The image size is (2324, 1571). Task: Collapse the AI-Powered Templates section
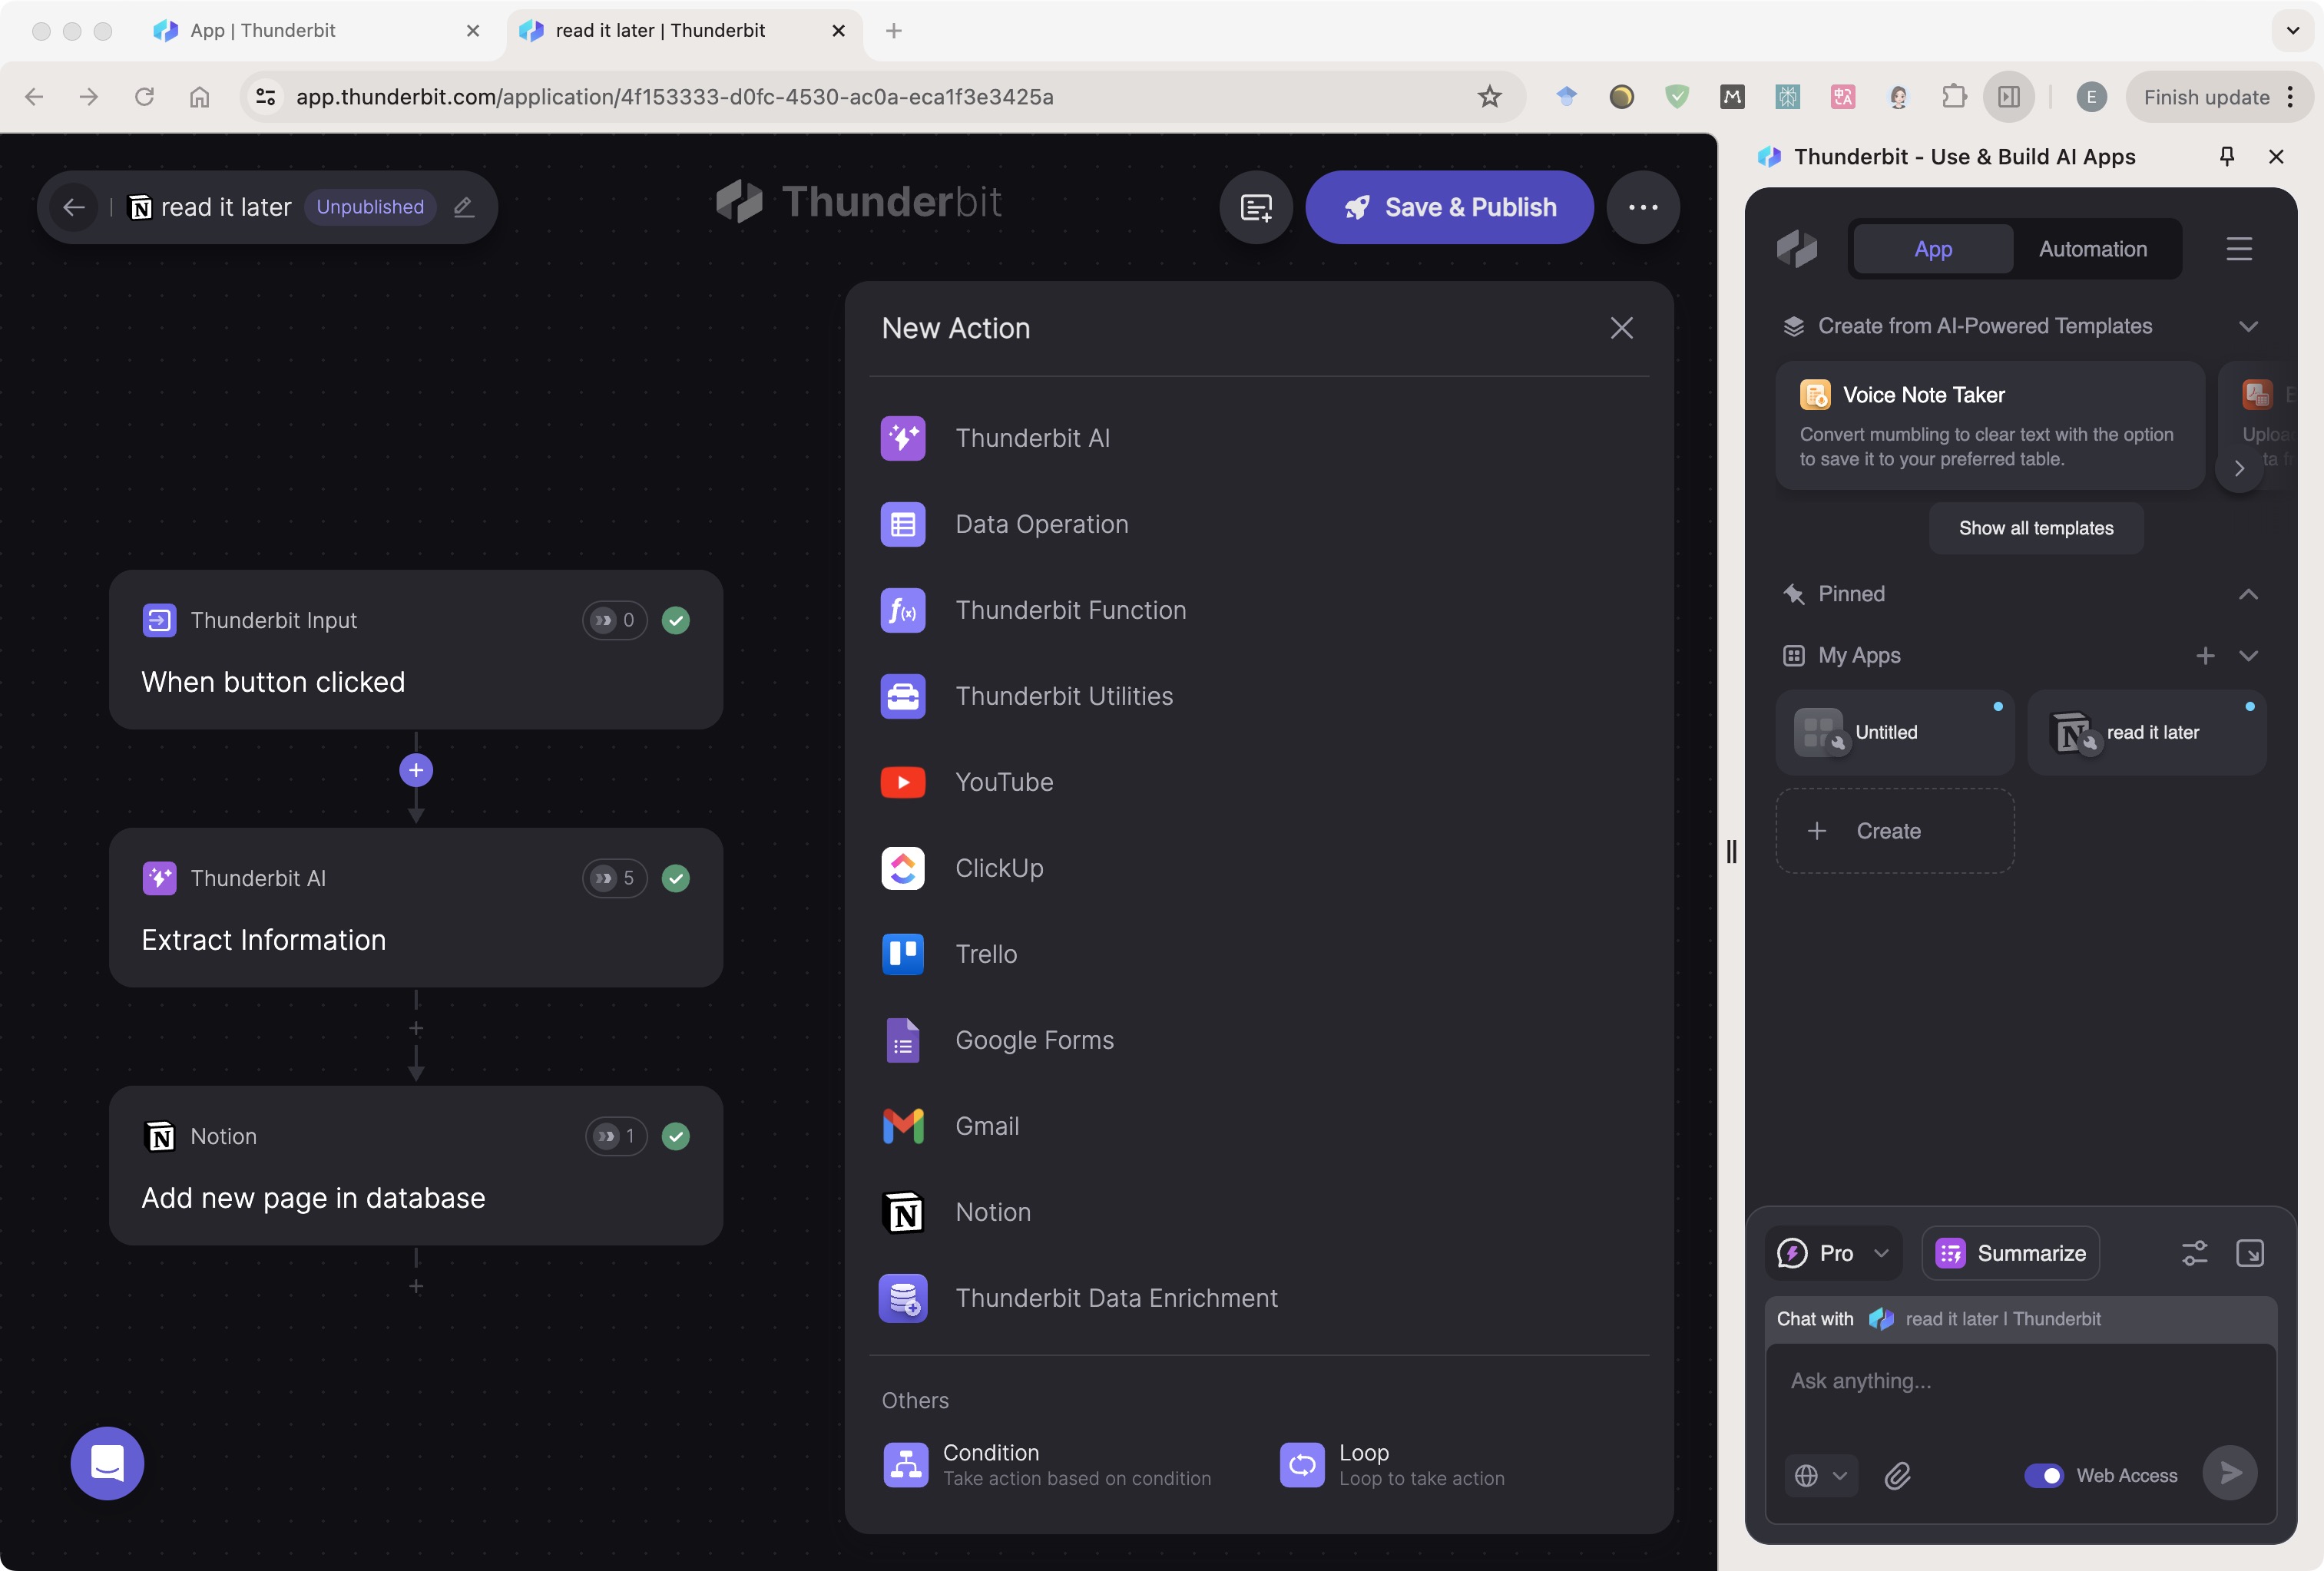click(2248, 326)
